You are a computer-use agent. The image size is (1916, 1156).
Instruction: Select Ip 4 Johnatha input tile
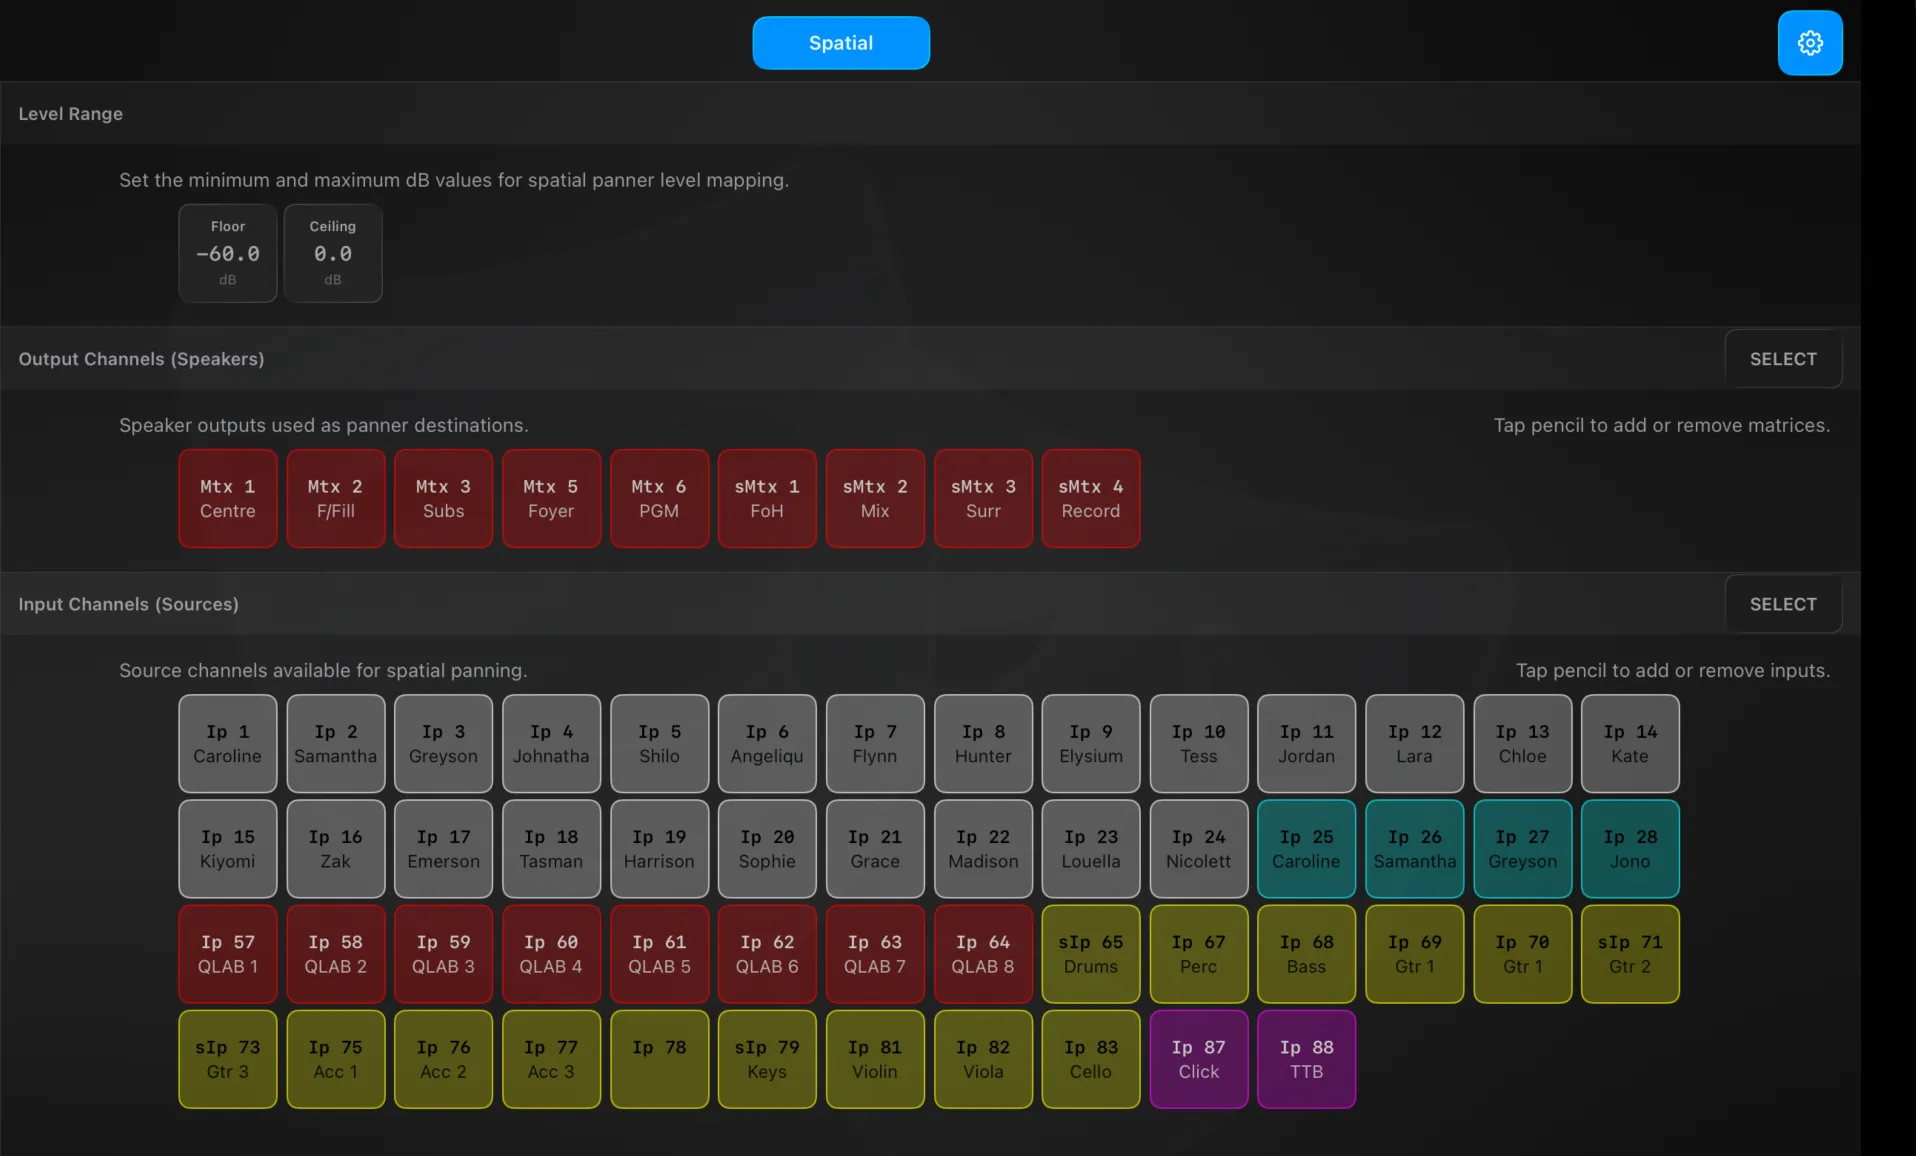point(552,744)
